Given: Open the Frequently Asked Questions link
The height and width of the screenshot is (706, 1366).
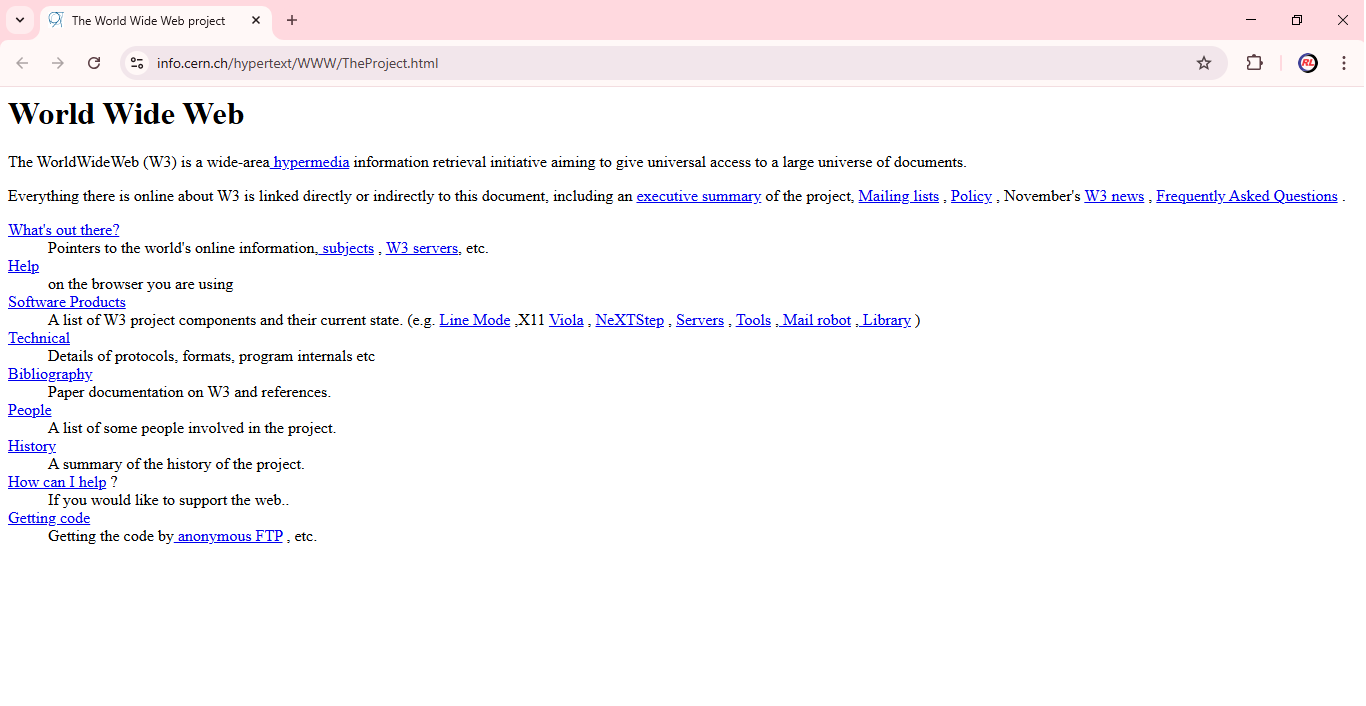Looking at the screenshot, I should (x=1246, y=196).
